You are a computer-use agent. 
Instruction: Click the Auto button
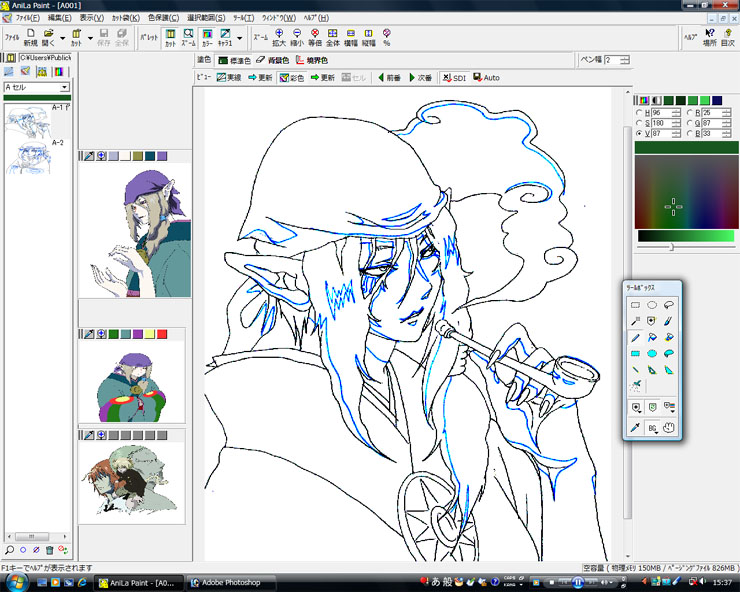[x=487, y=77]
